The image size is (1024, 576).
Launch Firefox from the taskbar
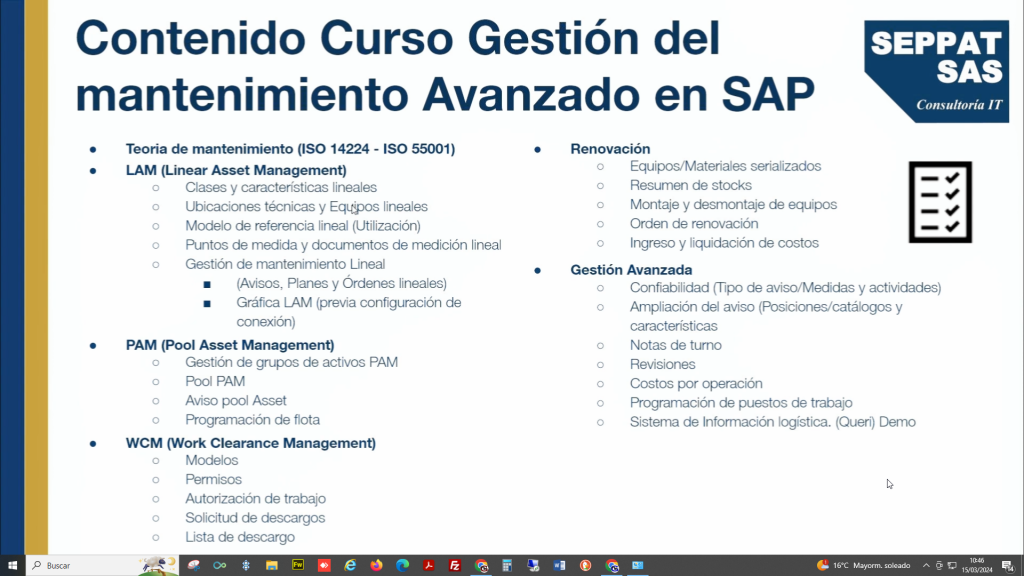pos(376,566)
